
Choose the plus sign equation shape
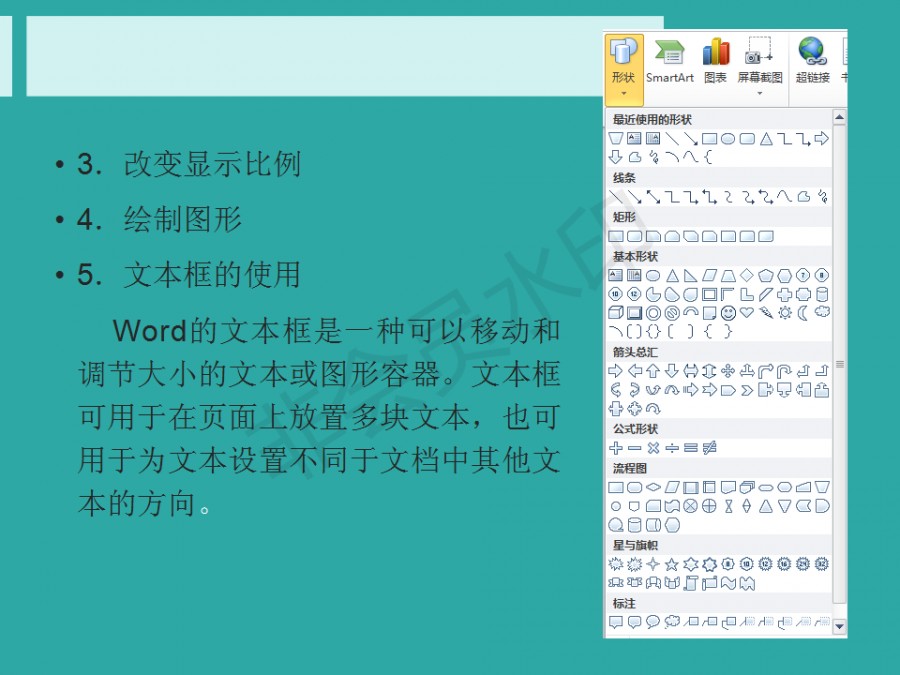(x=616, y=448)
